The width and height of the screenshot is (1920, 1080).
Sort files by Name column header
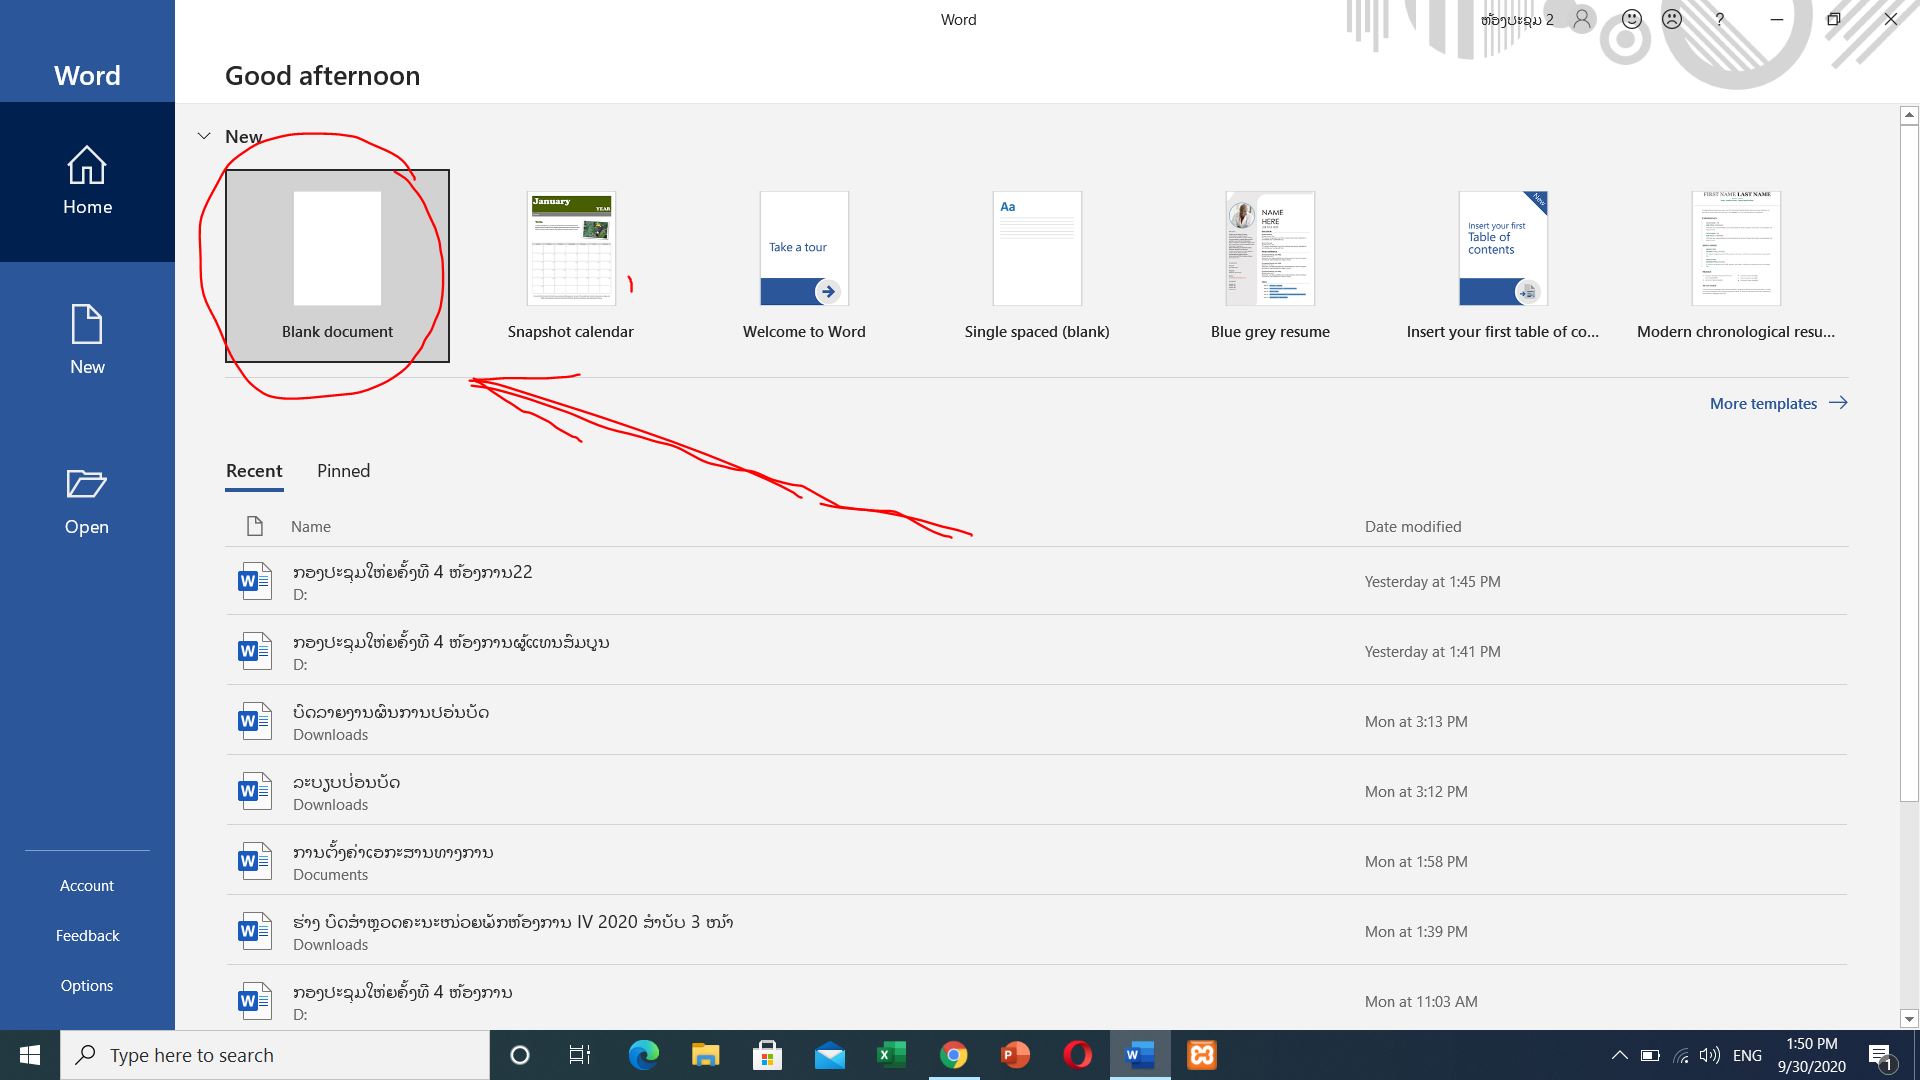[311, 527]
